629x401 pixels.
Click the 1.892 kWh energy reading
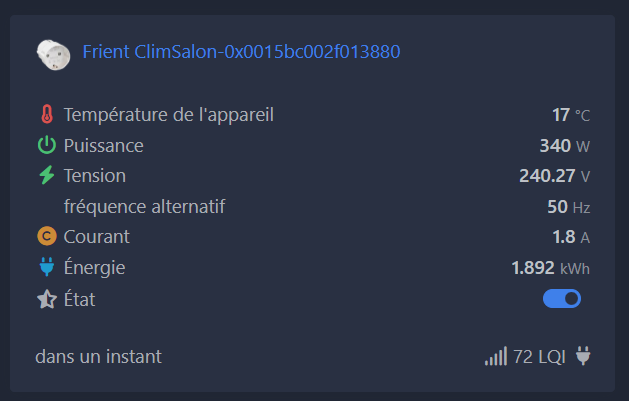point(550,268)
